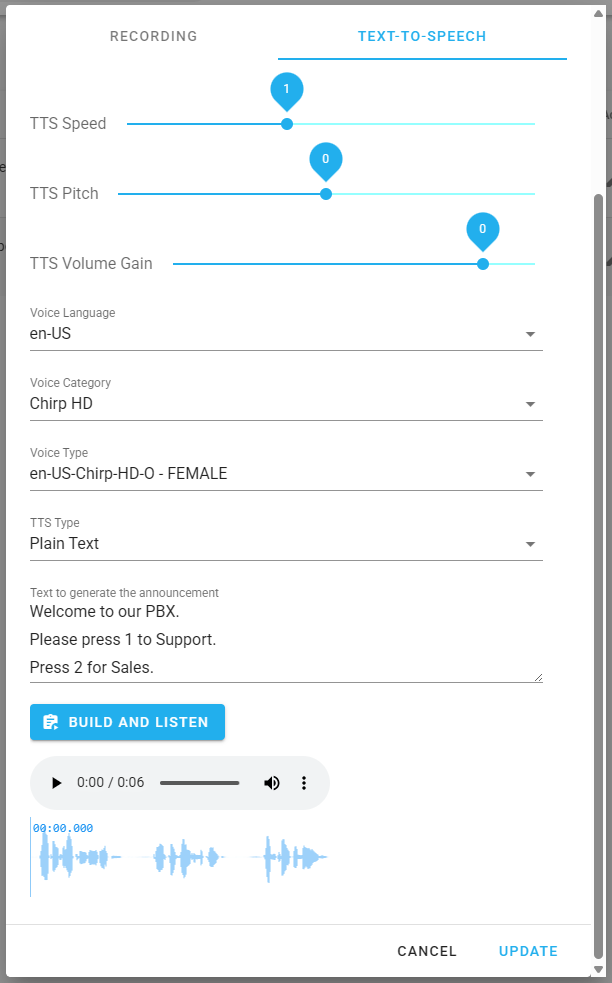
Task: Seek in the audio progress bar
Action: click(199, 782)
